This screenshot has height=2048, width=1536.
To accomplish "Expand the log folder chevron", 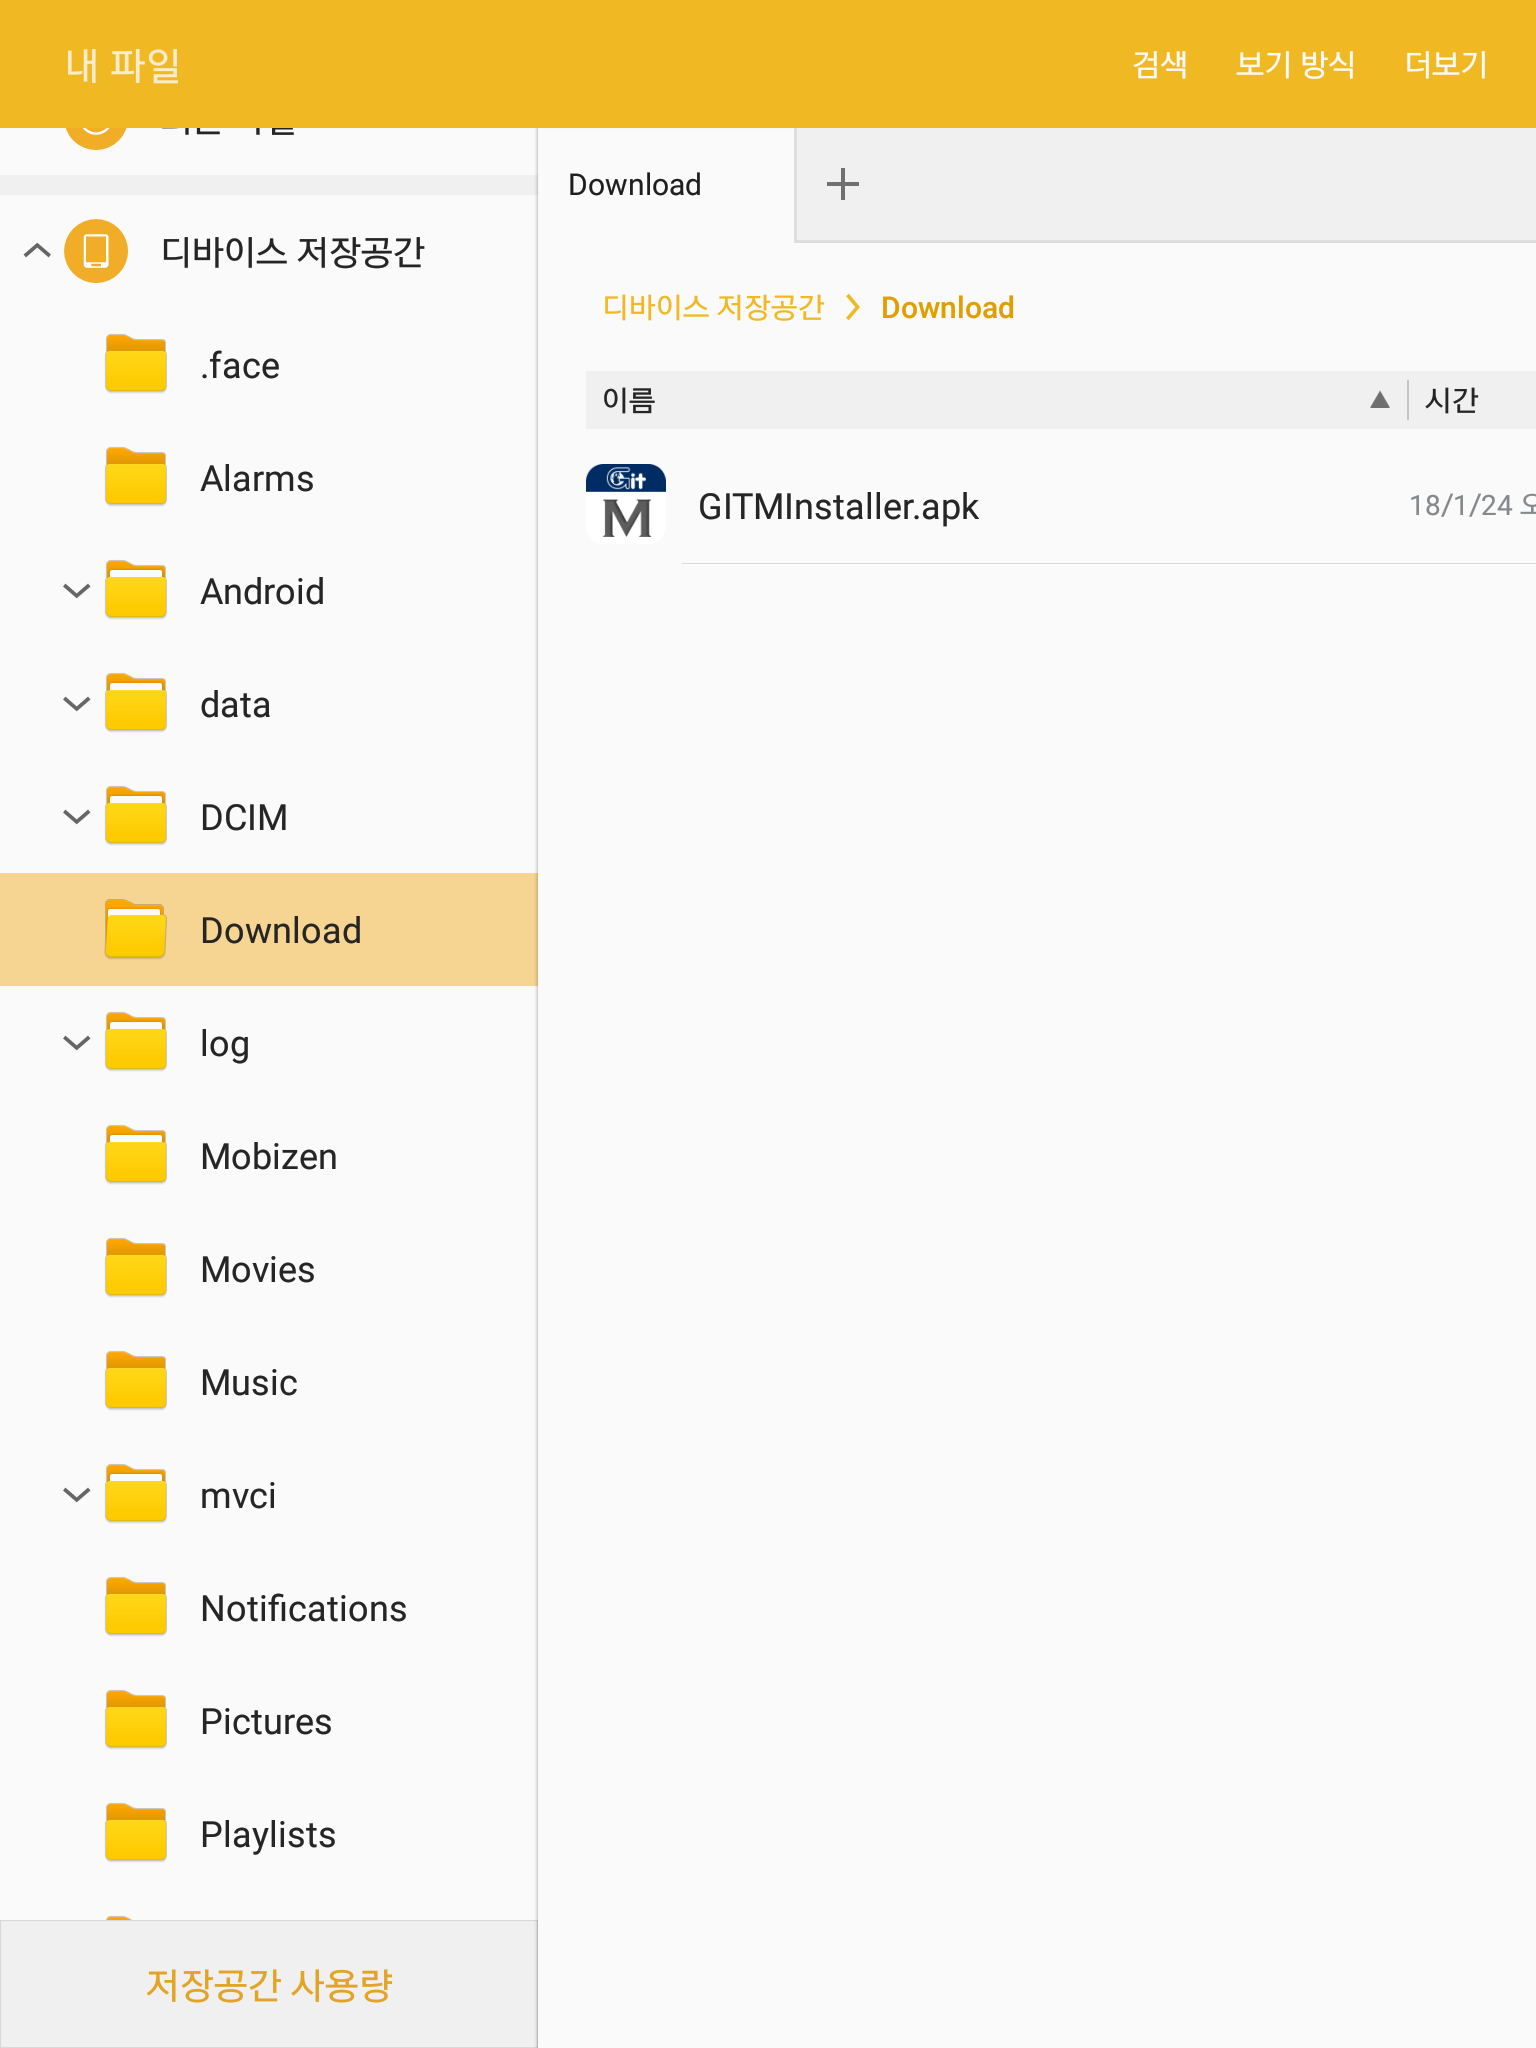I will click(77, 1043).
